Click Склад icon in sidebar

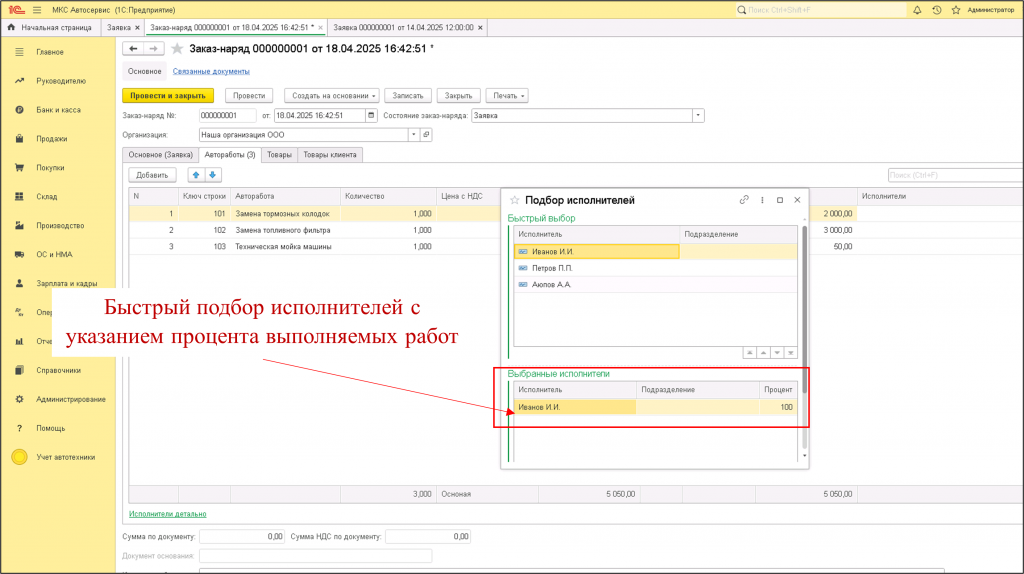tap(20, 197)
